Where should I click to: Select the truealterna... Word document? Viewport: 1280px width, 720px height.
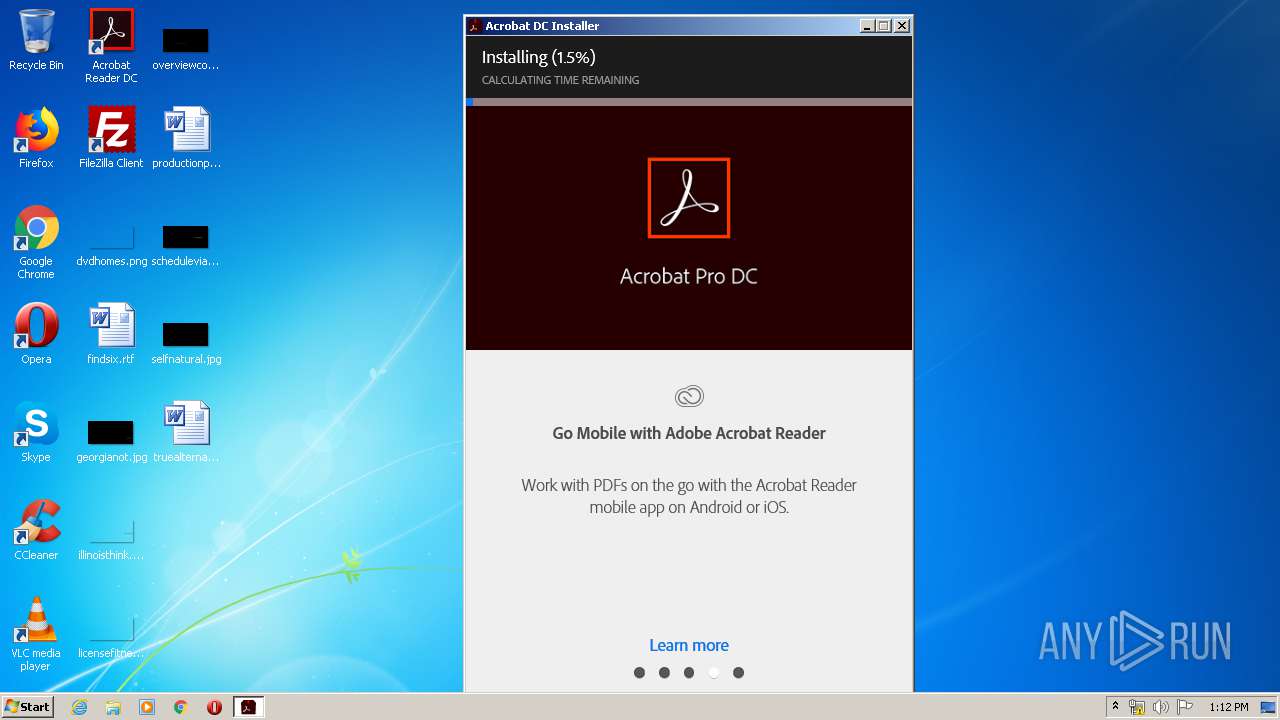point(186,432)
